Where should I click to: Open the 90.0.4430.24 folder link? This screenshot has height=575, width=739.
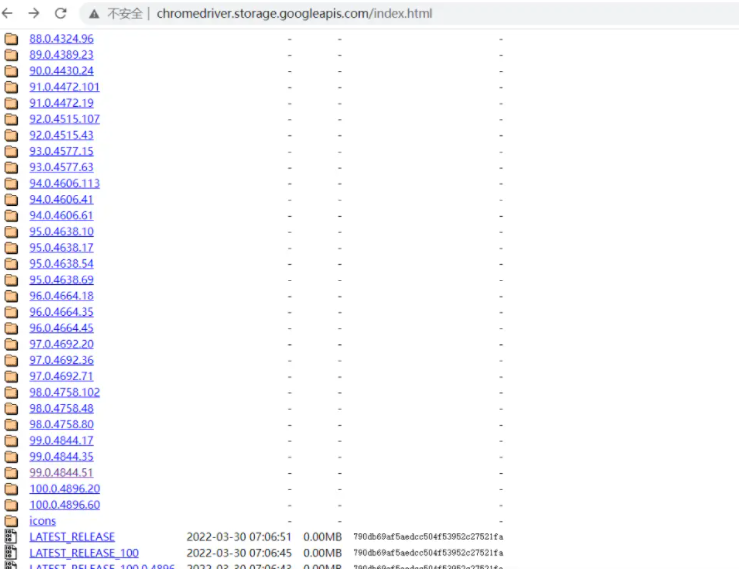[x=61, y=71]
